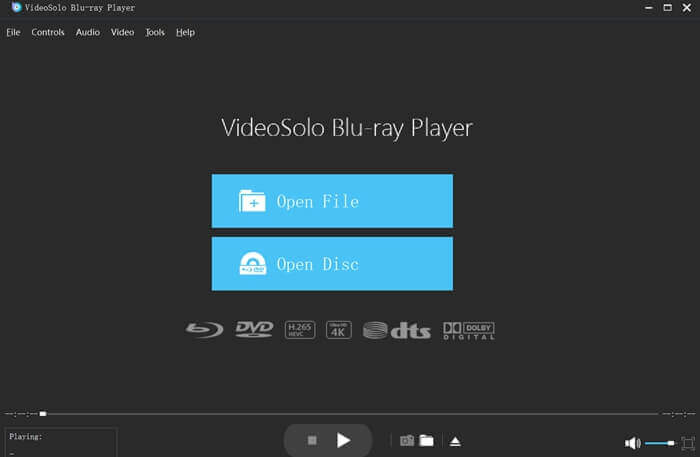The height and width of the screenshot is (457, 700).
Task: Toggle fullscreen mode icon
Action: point(688,443)
